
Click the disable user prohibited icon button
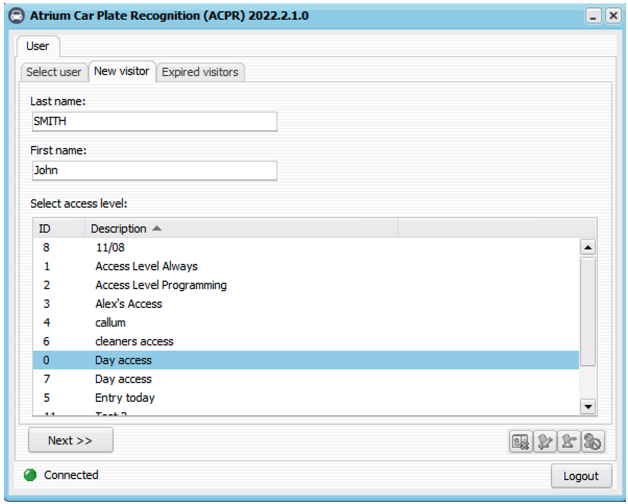pos(592,442)
